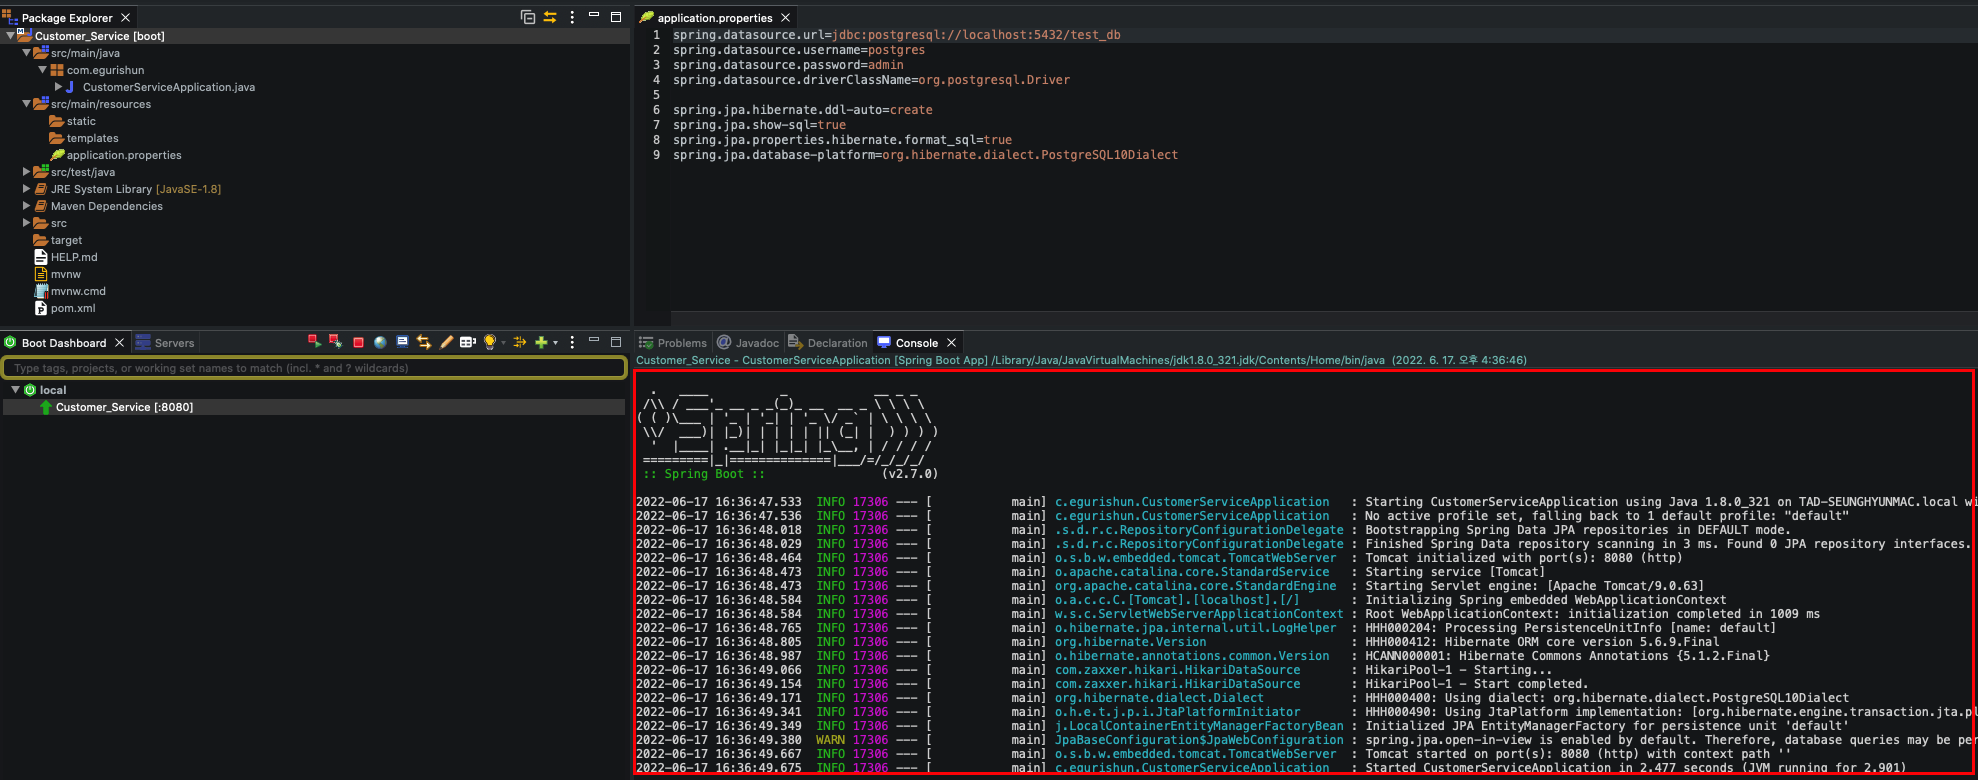Expand JRE System Library node

click(26, 189)
